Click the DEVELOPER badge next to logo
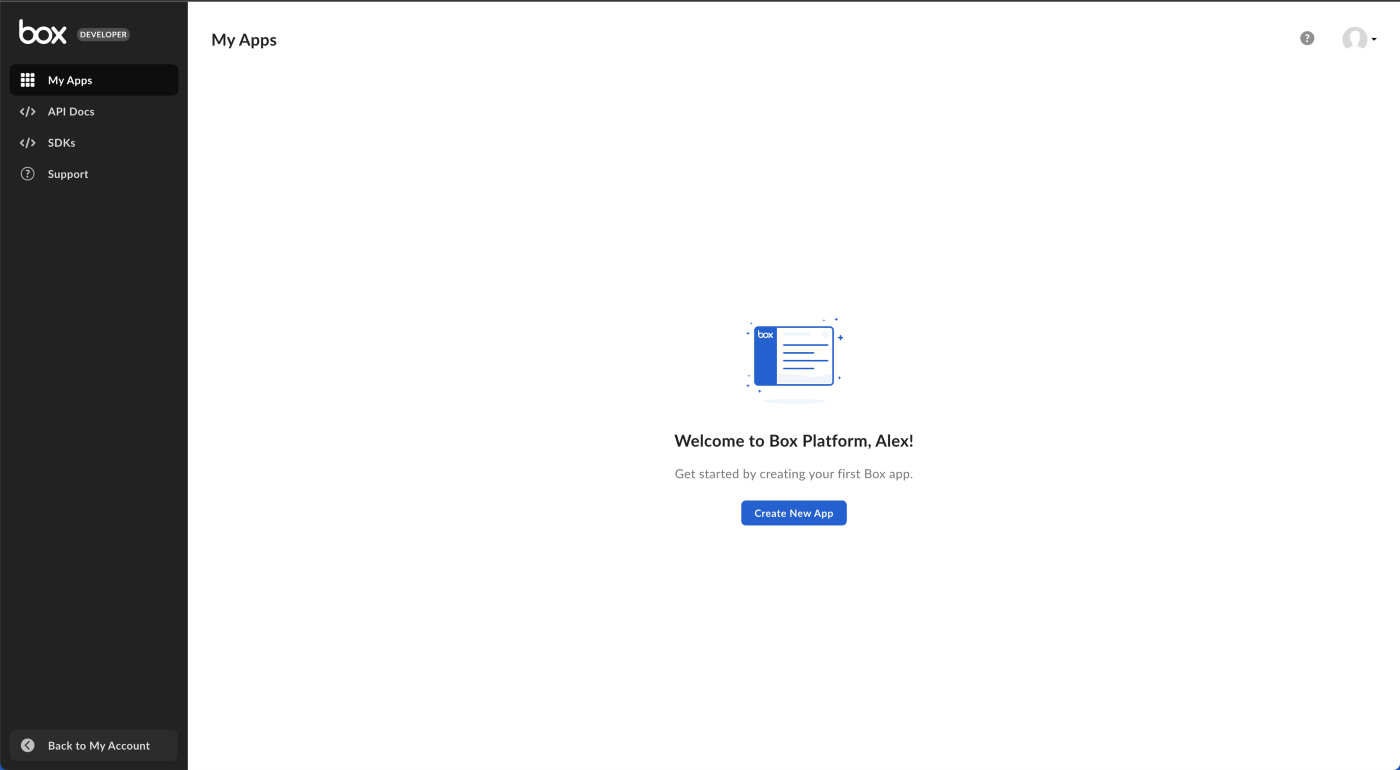 click(104, 35)
